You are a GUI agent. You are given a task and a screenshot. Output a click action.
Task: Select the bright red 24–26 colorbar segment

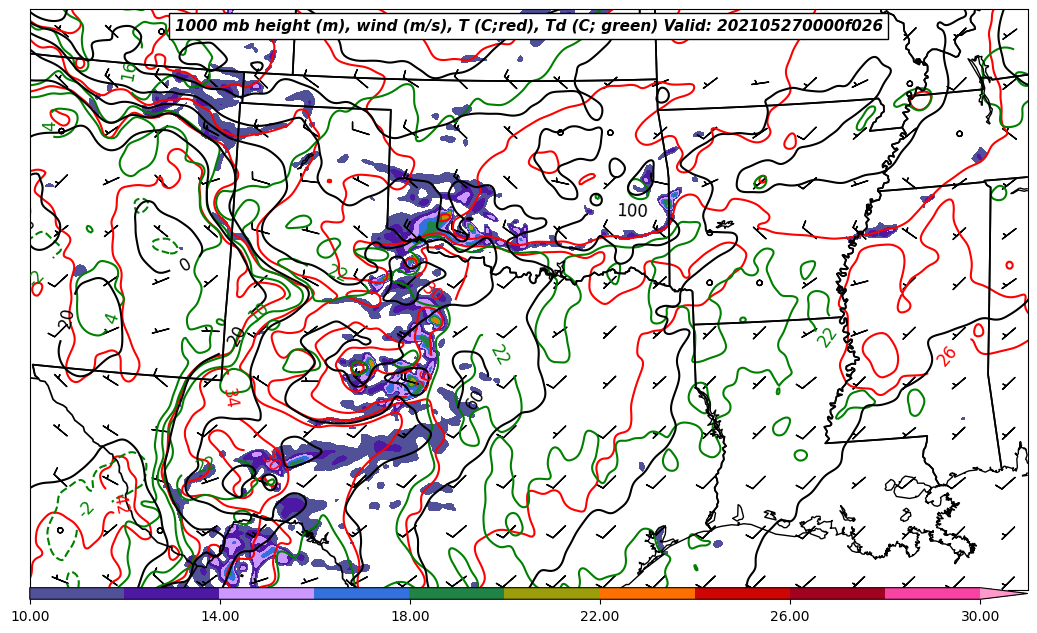point(743,593)
